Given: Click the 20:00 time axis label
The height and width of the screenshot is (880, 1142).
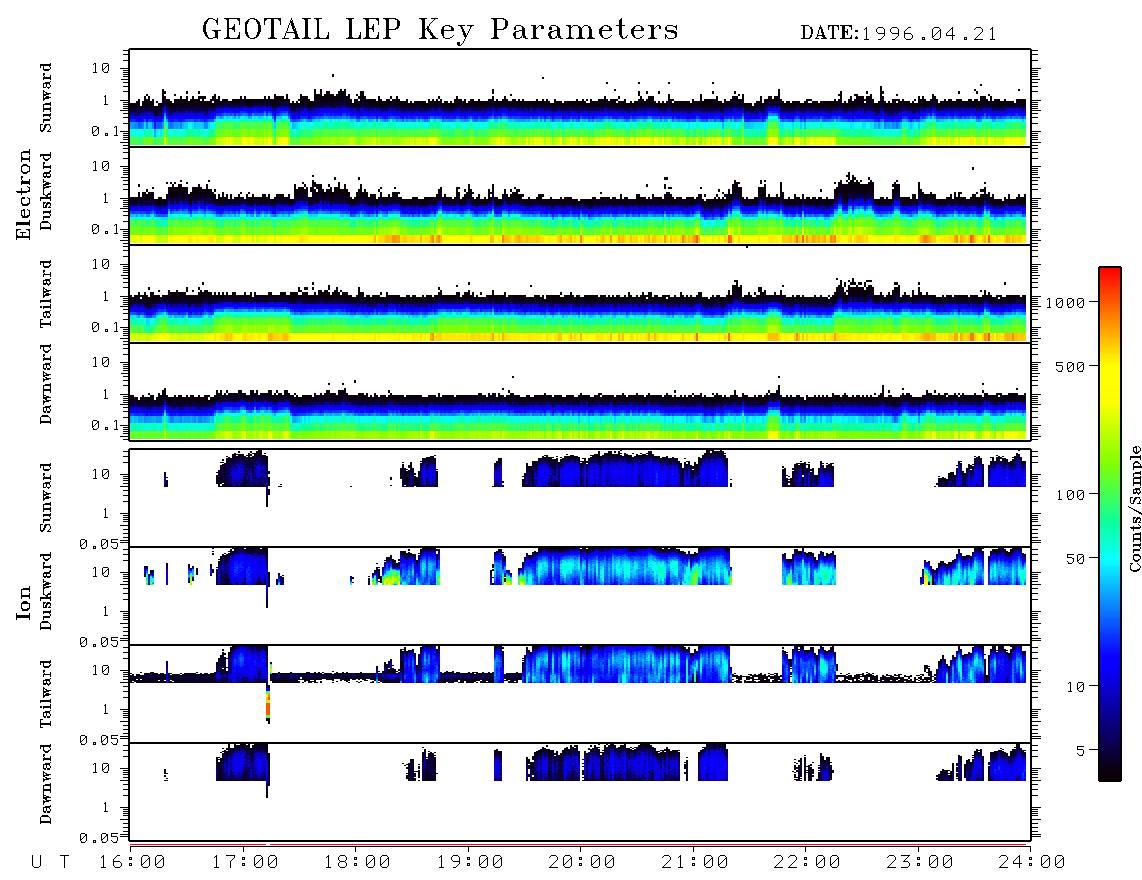Looking at the screenshot, I should pos(582,862).
